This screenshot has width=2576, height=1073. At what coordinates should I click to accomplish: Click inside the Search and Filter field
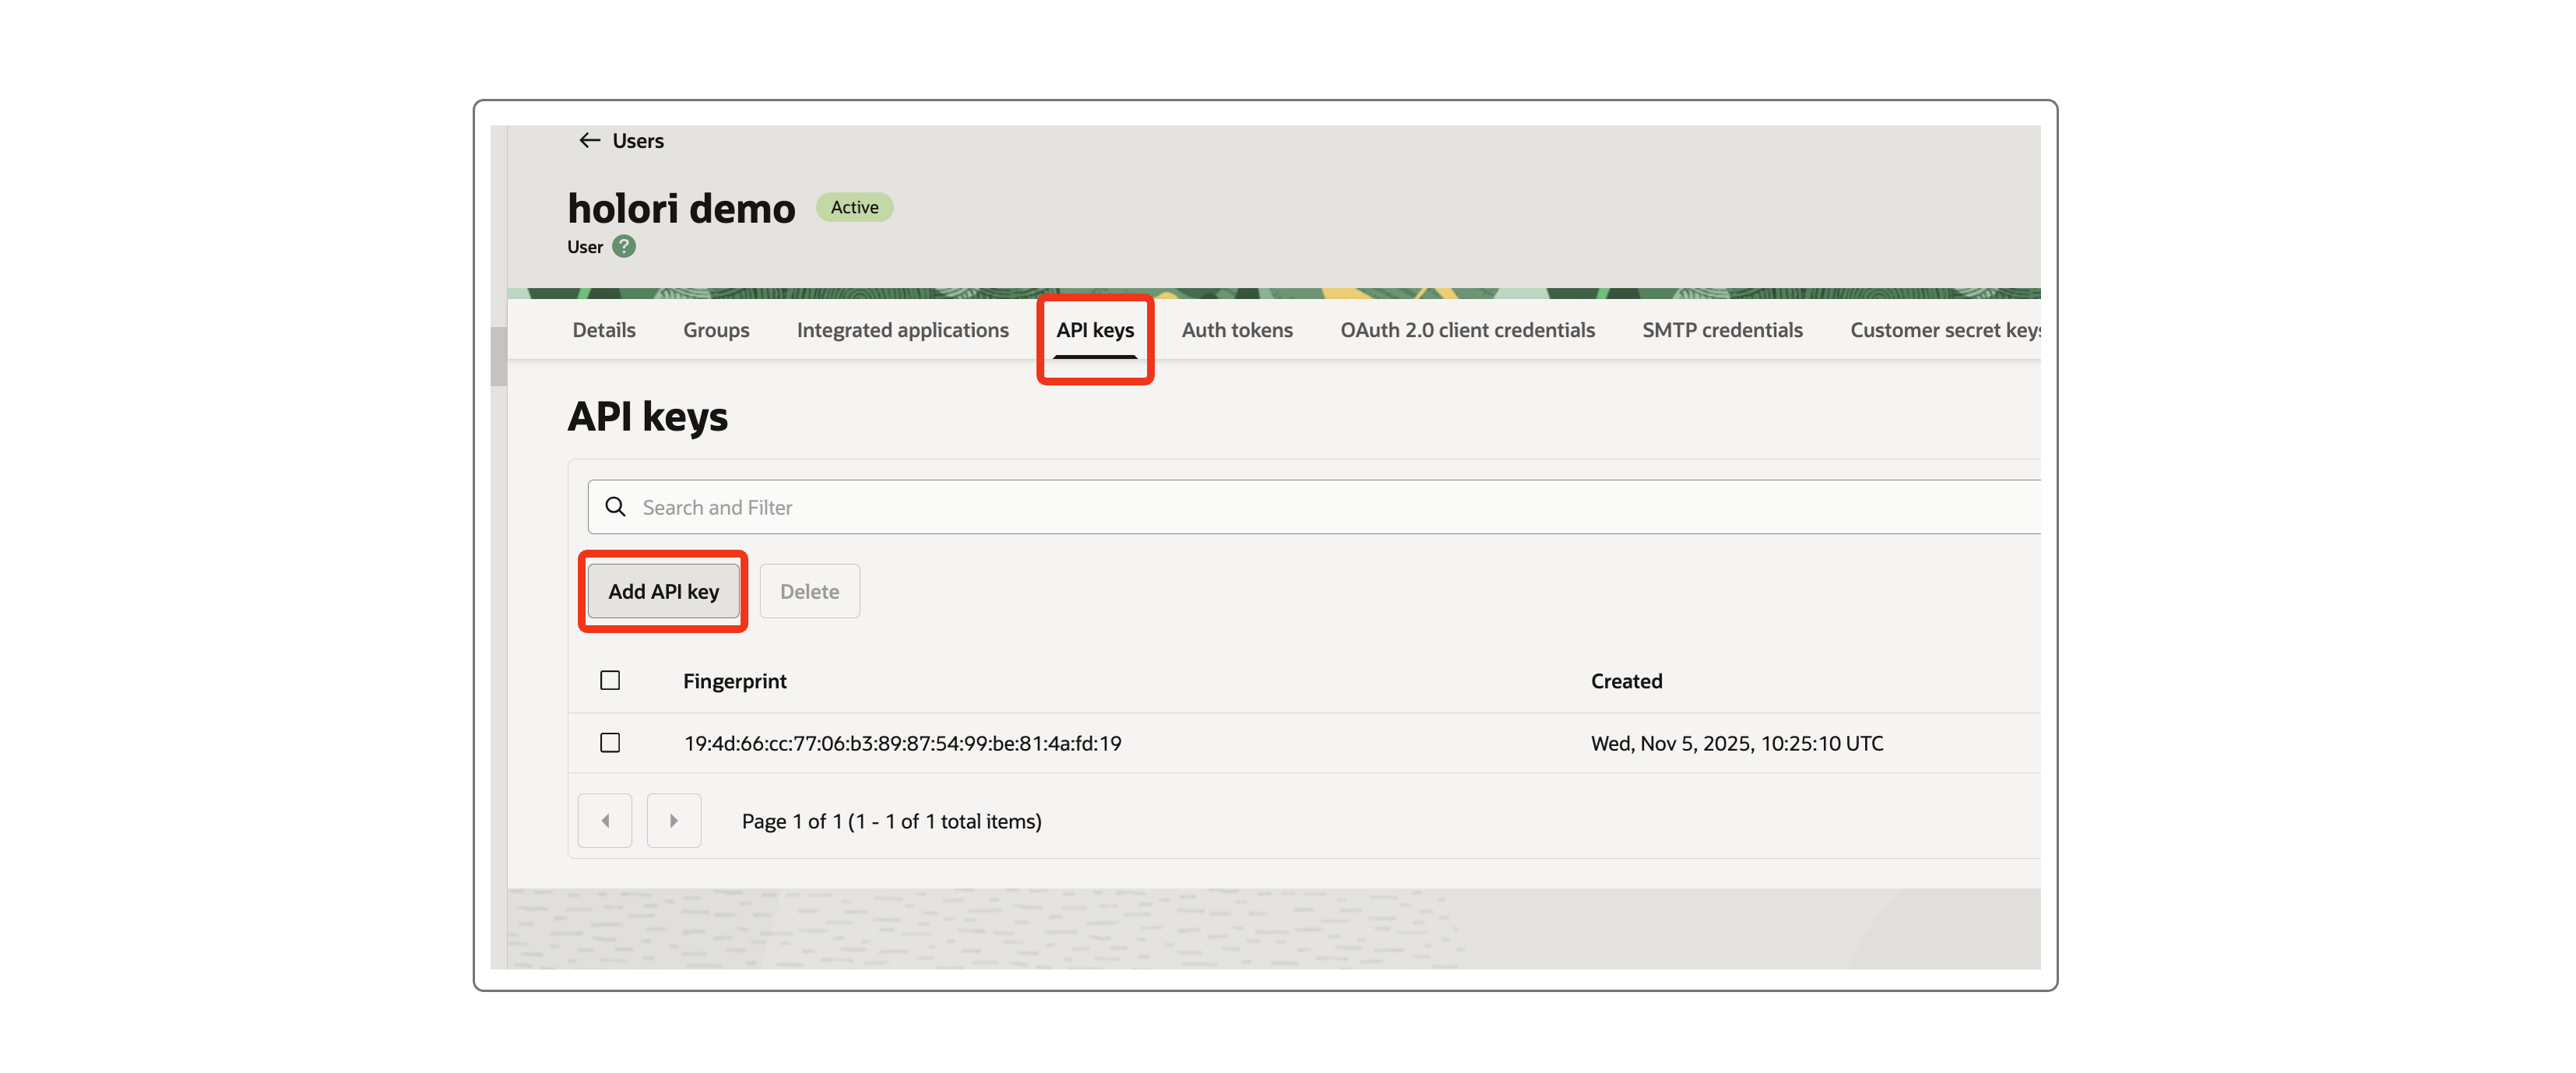(900, 507)
